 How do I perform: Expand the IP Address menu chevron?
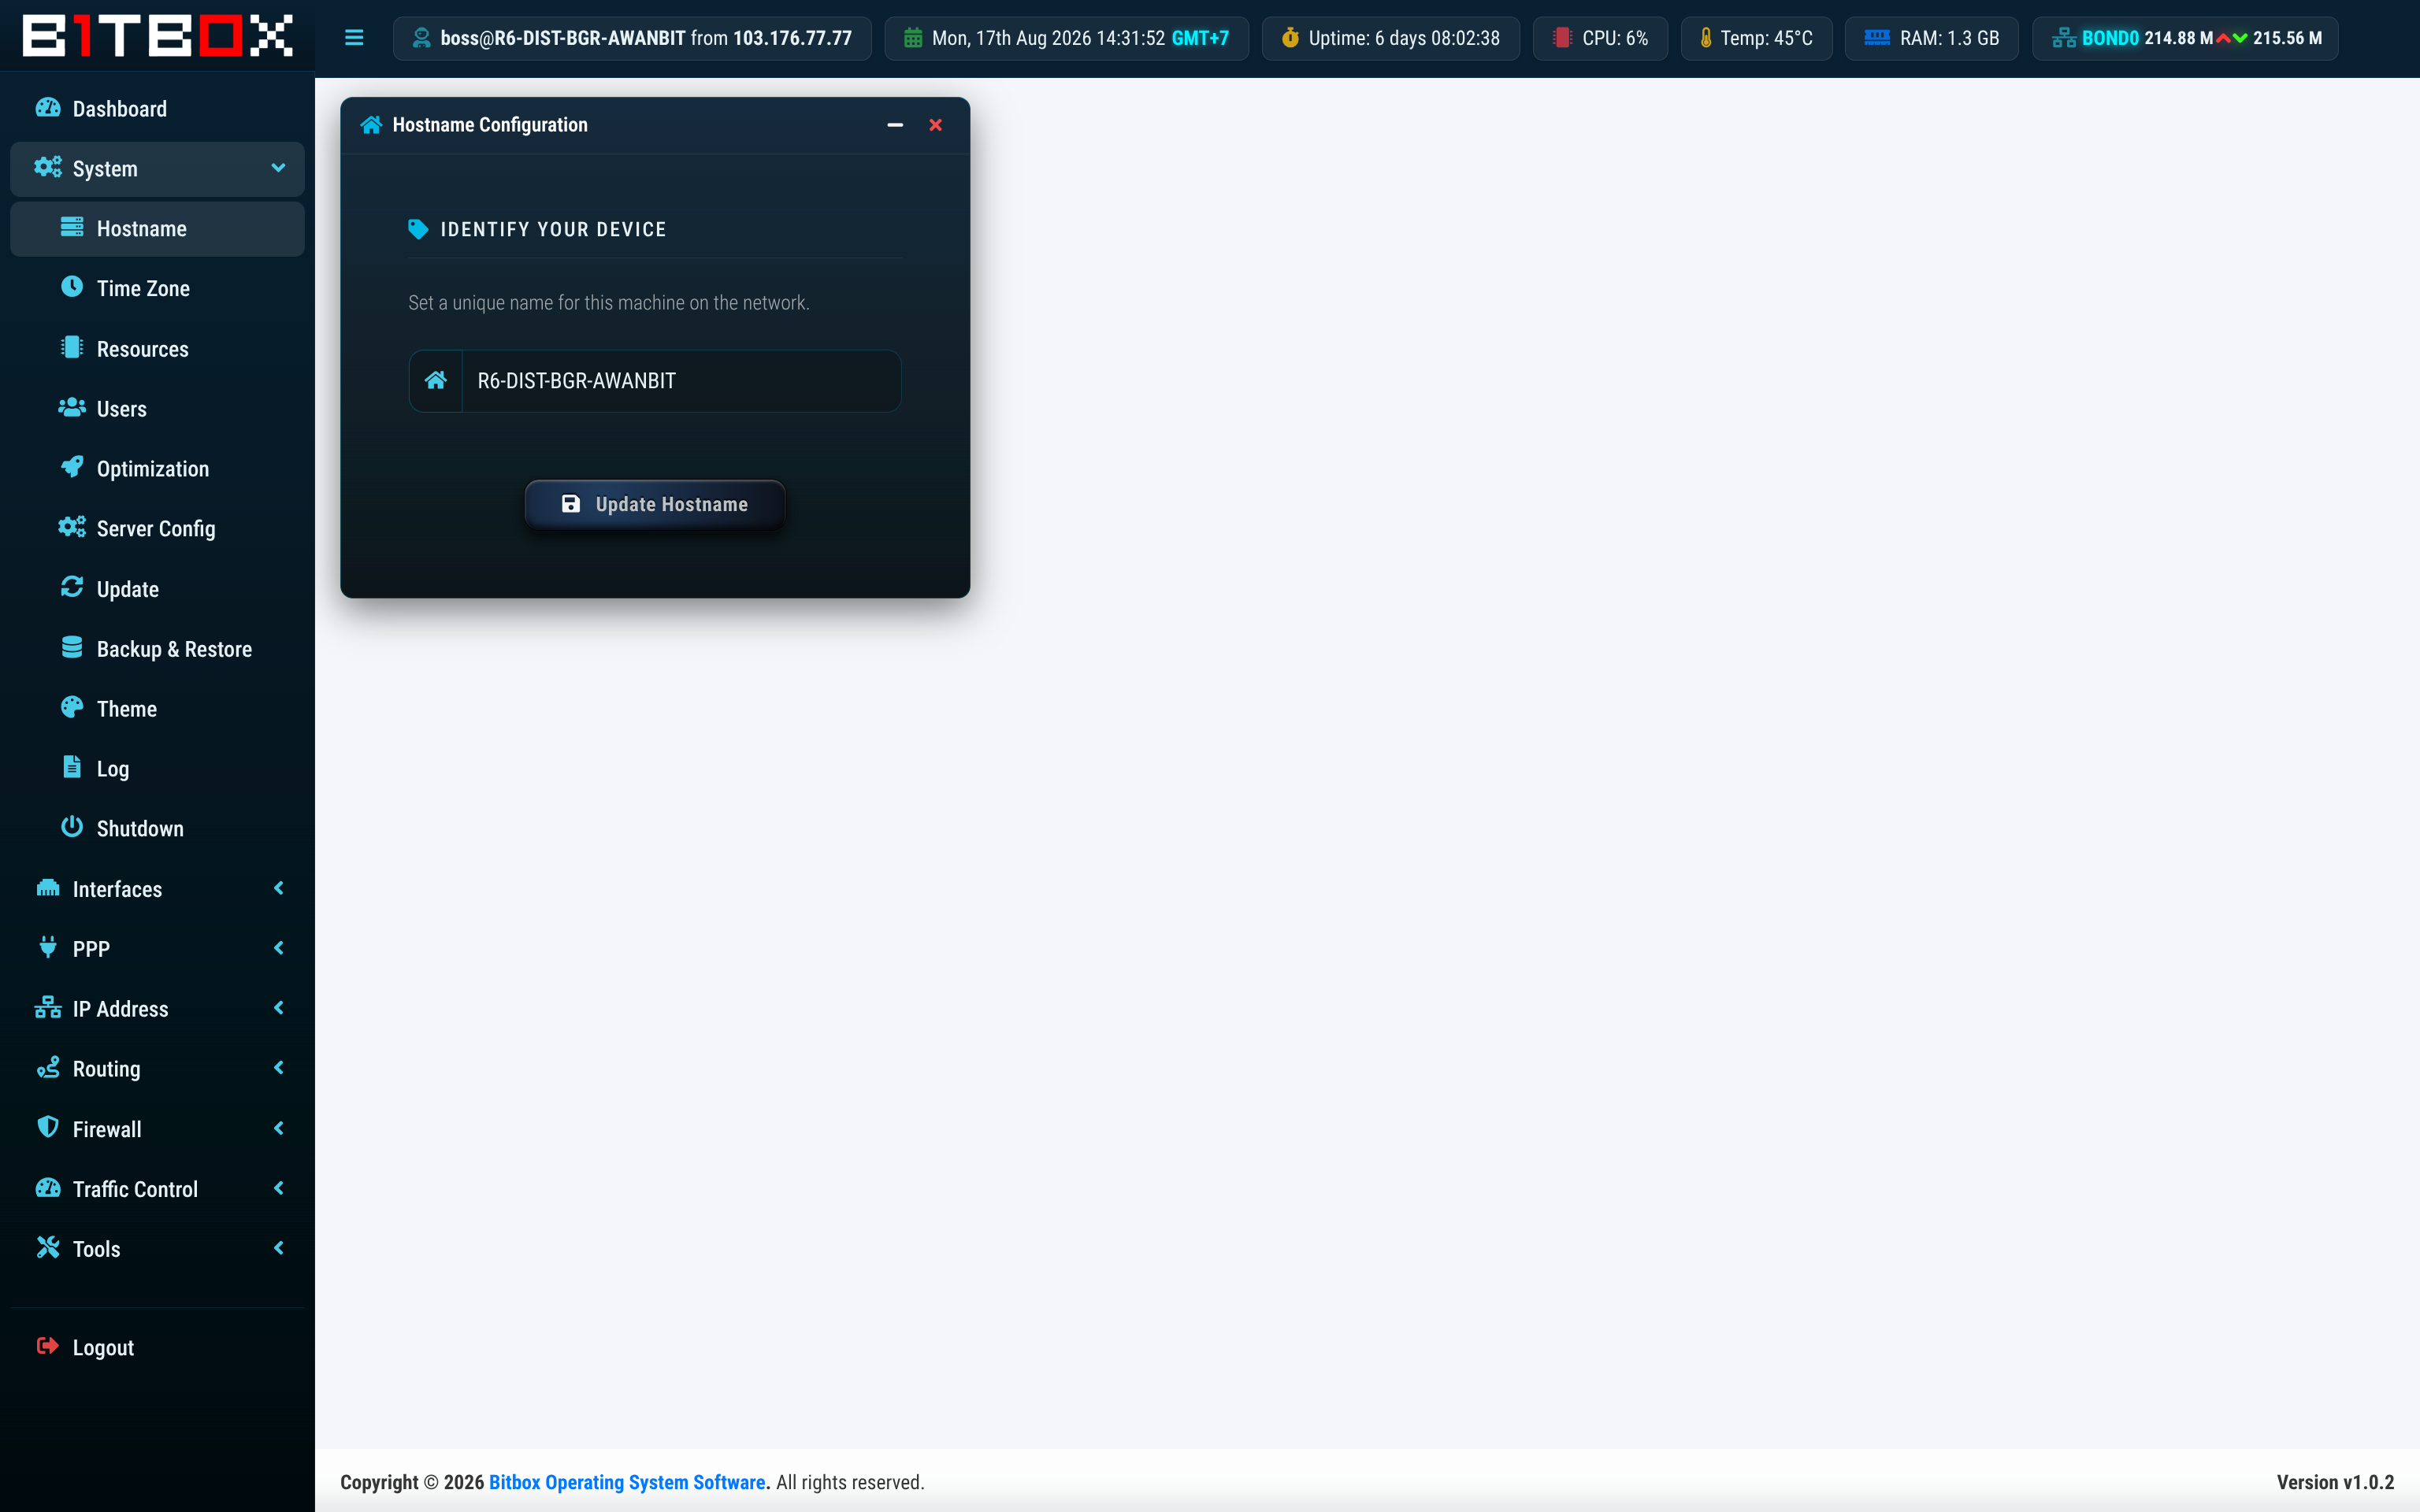(278, 1008)
